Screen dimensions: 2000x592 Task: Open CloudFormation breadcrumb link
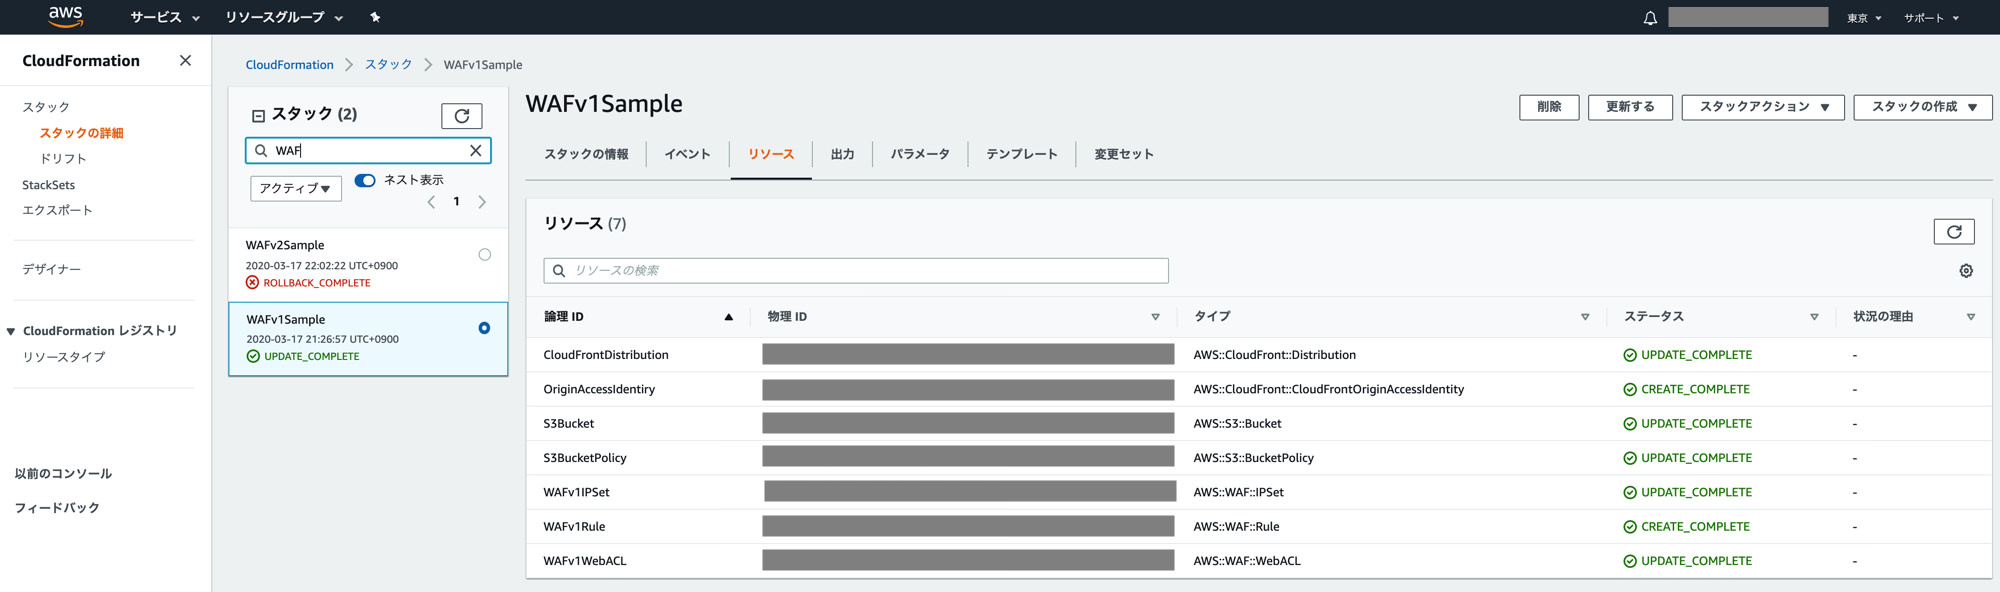(290, 65)
